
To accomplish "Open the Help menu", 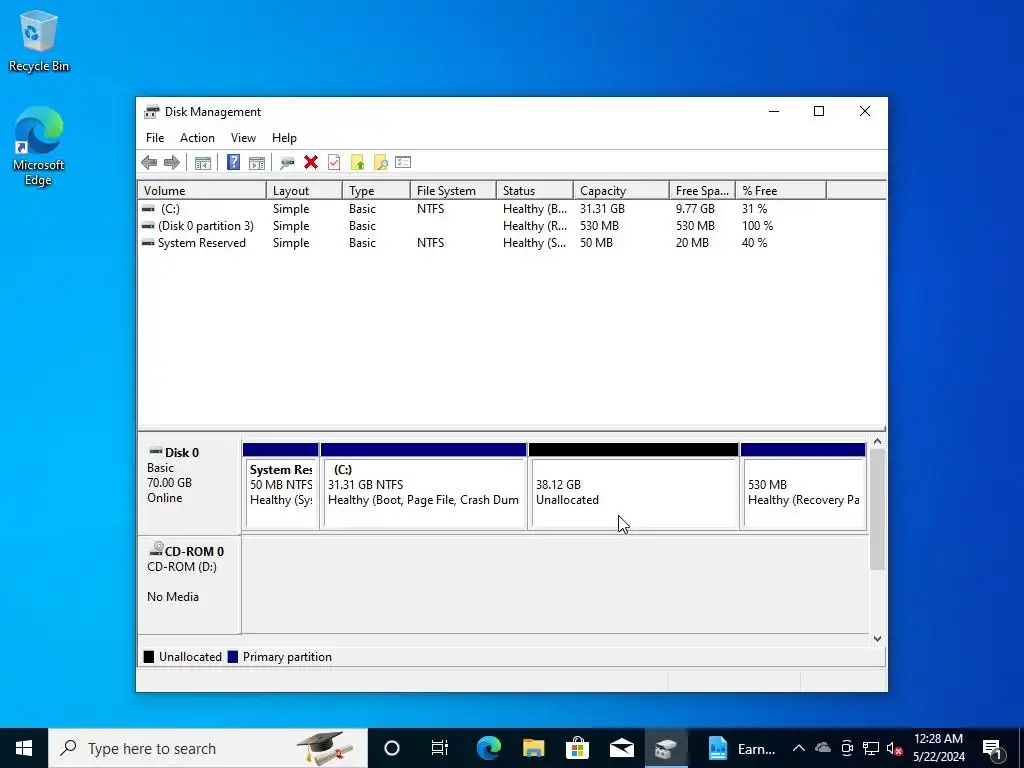I will click(284, 138).
